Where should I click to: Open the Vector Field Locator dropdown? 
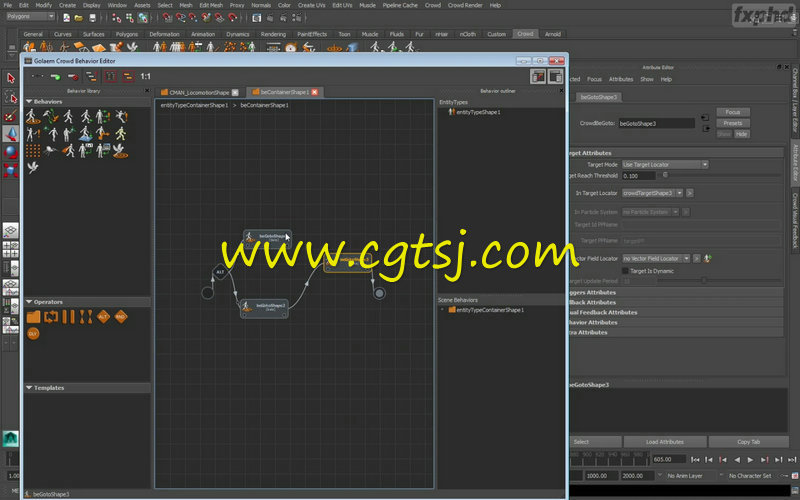coord(656,259)
